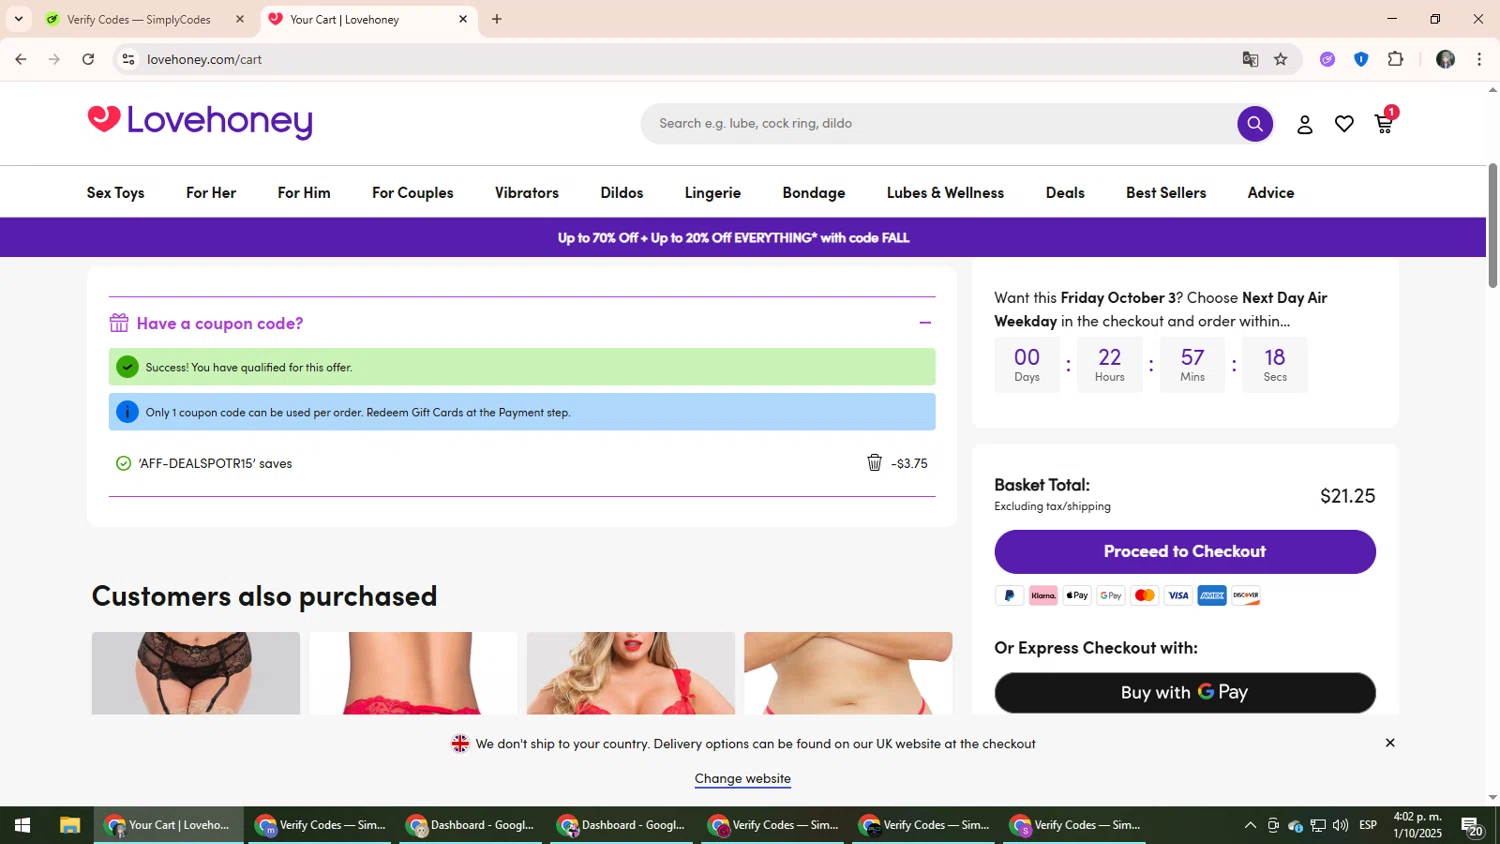The width and height of the screenshot is (1500, 844).
Task: Reload the page
Action: coord(88,60)
